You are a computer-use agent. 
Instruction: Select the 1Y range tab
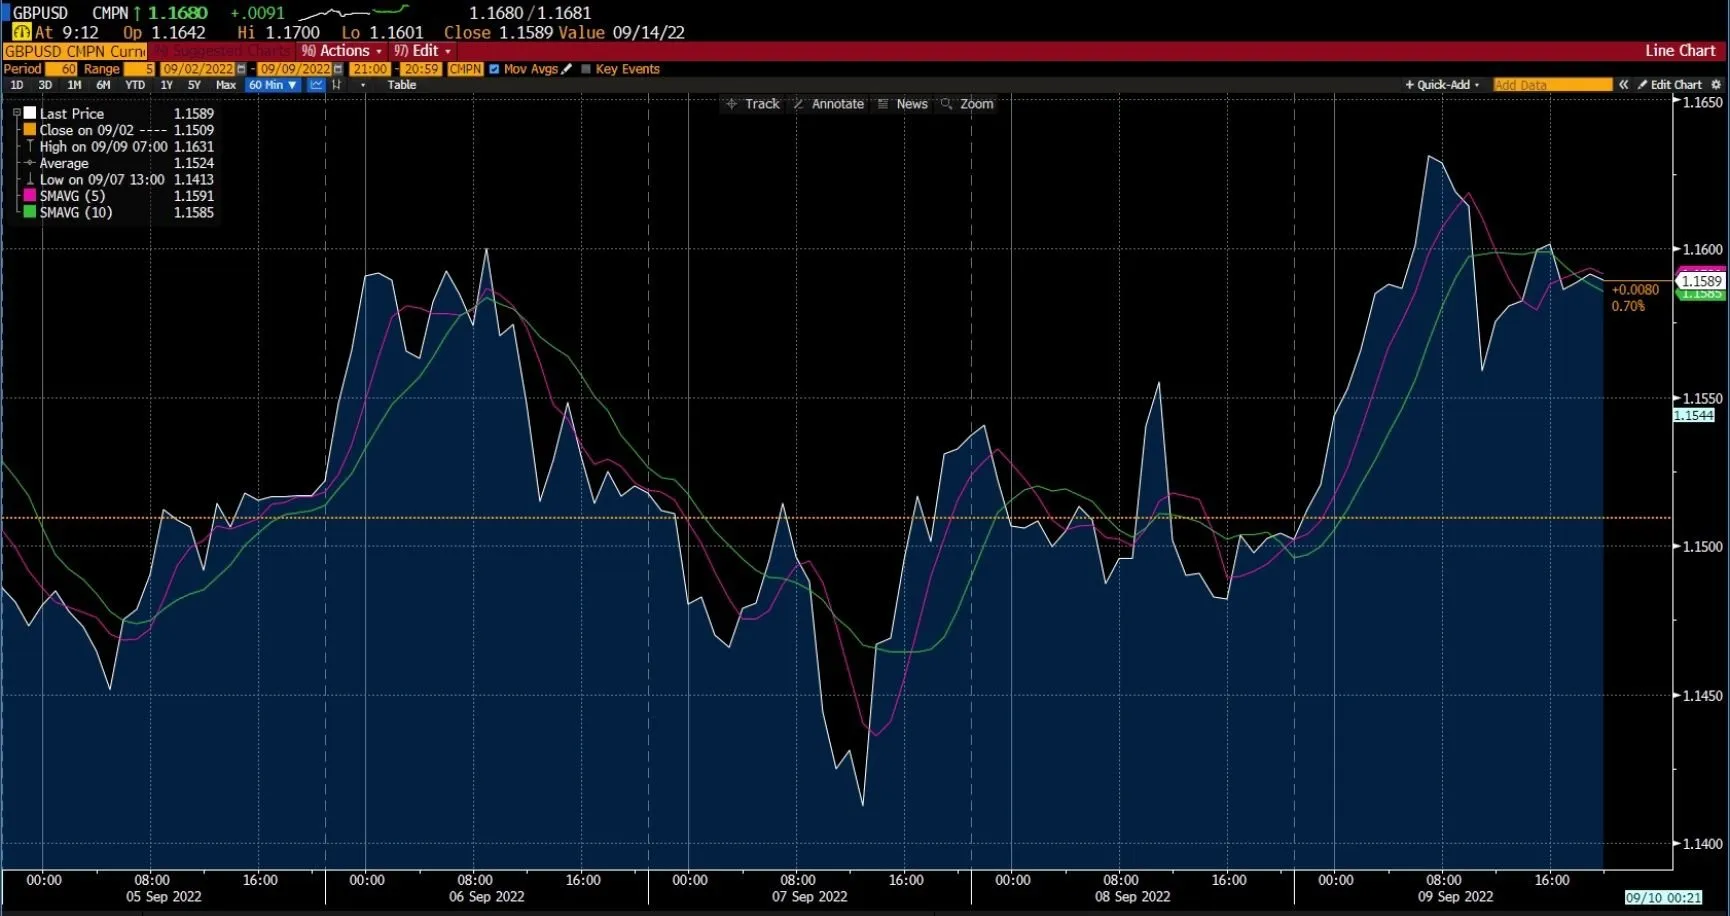click(166, 85)
